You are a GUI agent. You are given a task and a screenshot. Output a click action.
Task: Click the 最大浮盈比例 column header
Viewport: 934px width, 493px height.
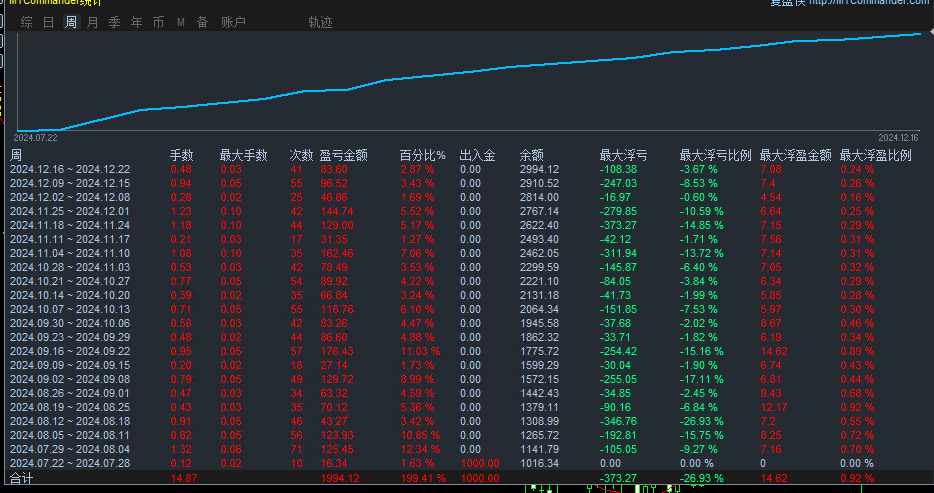(876, 155)
